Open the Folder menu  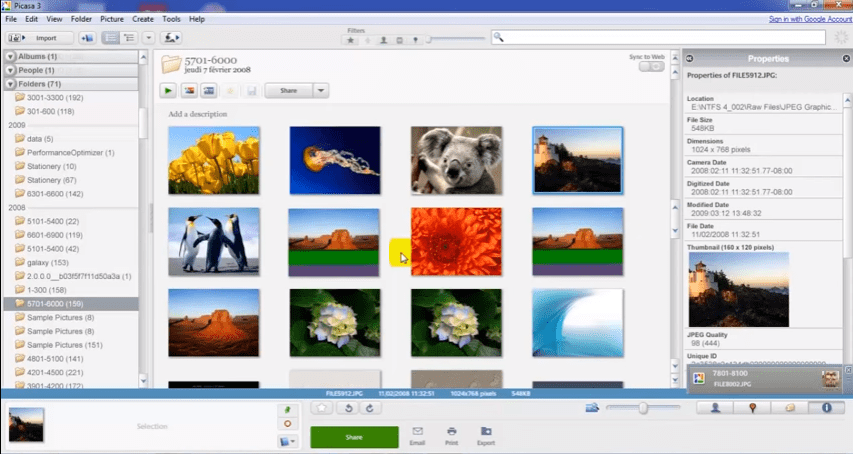coord(81,19)
